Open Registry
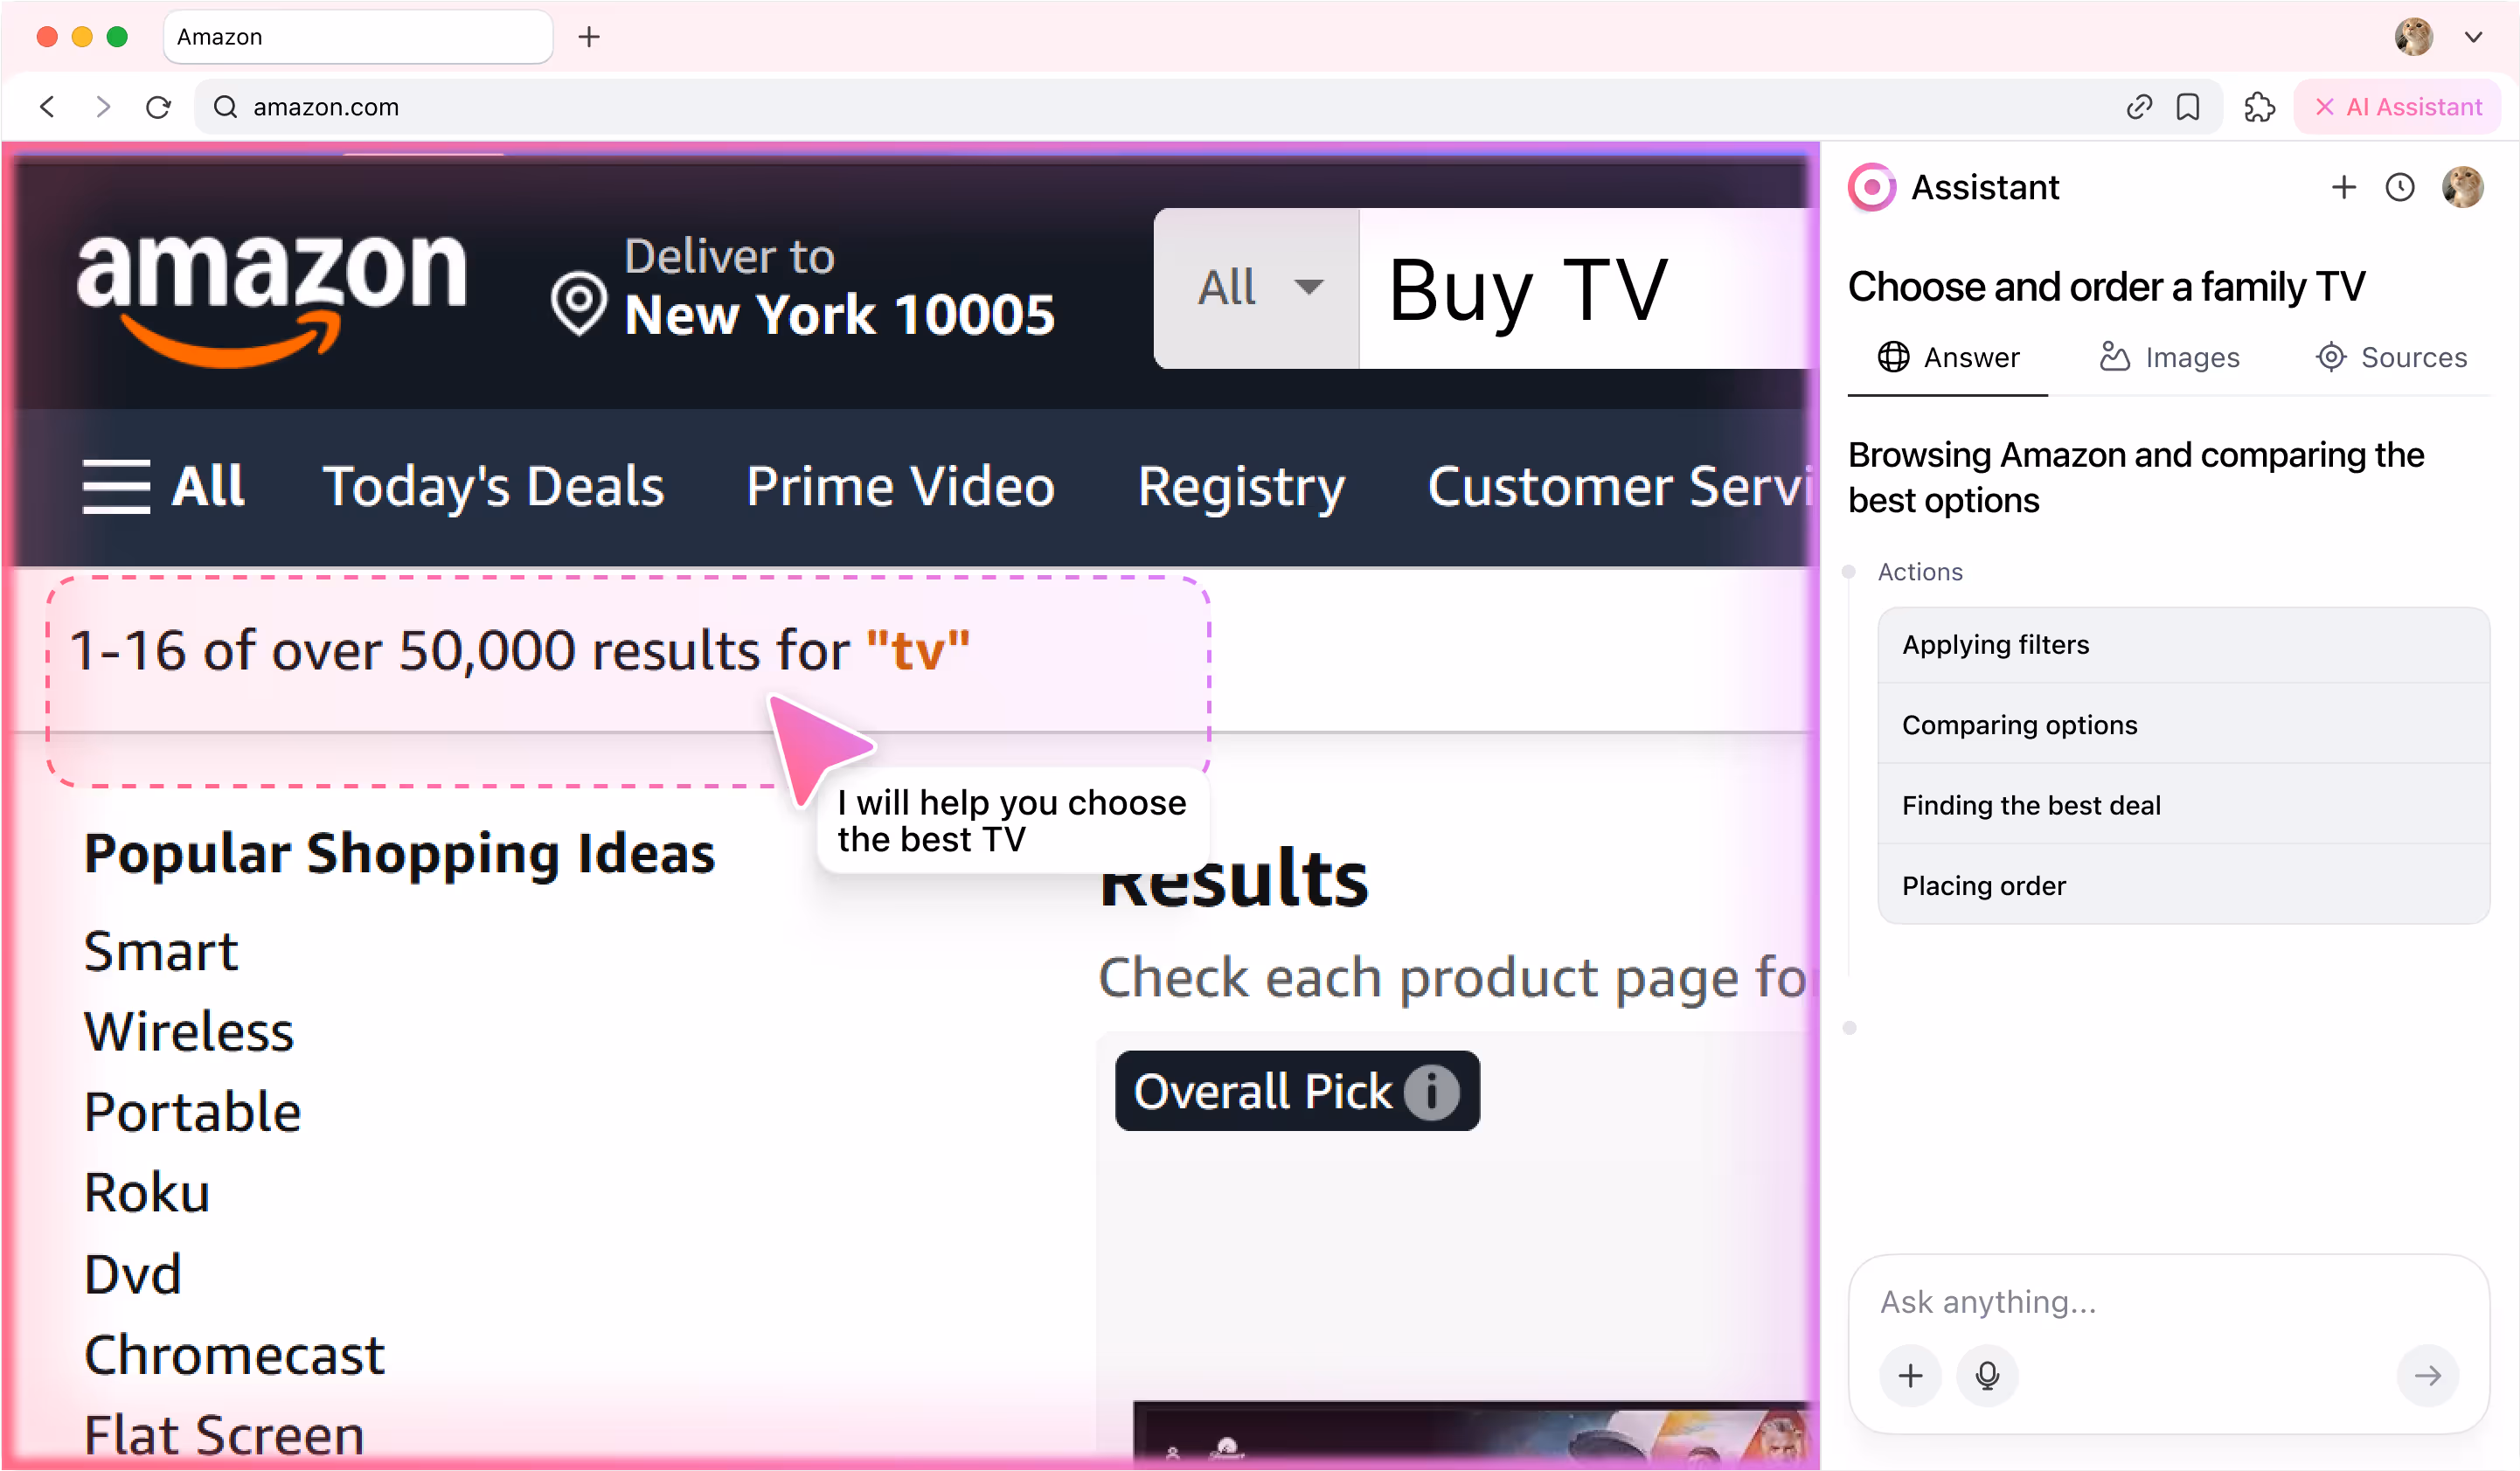The height and width of the screenshot is (1471, 2520). point(1241,487)
